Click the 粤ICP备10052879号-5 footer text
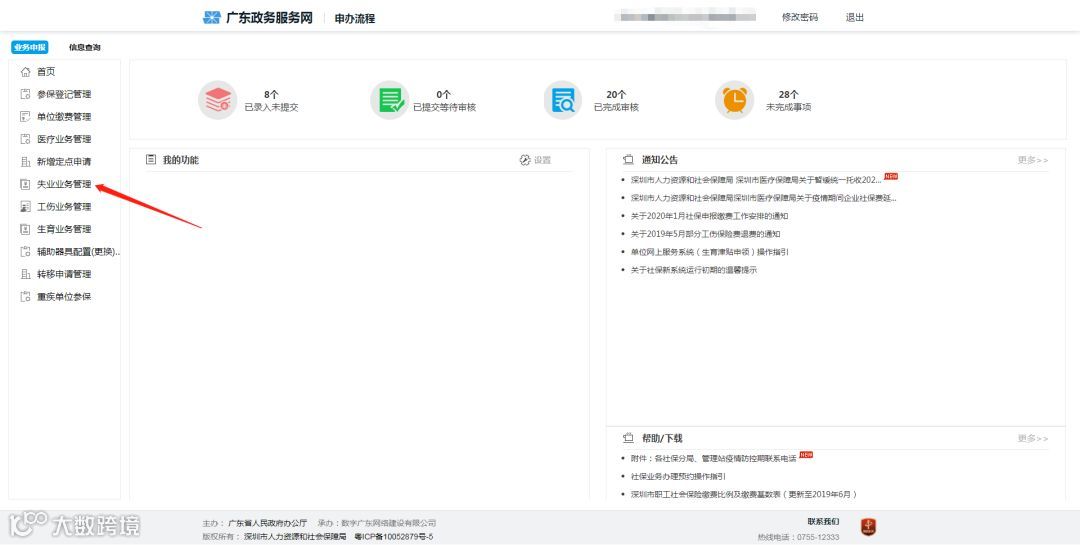 pos(393,537)
